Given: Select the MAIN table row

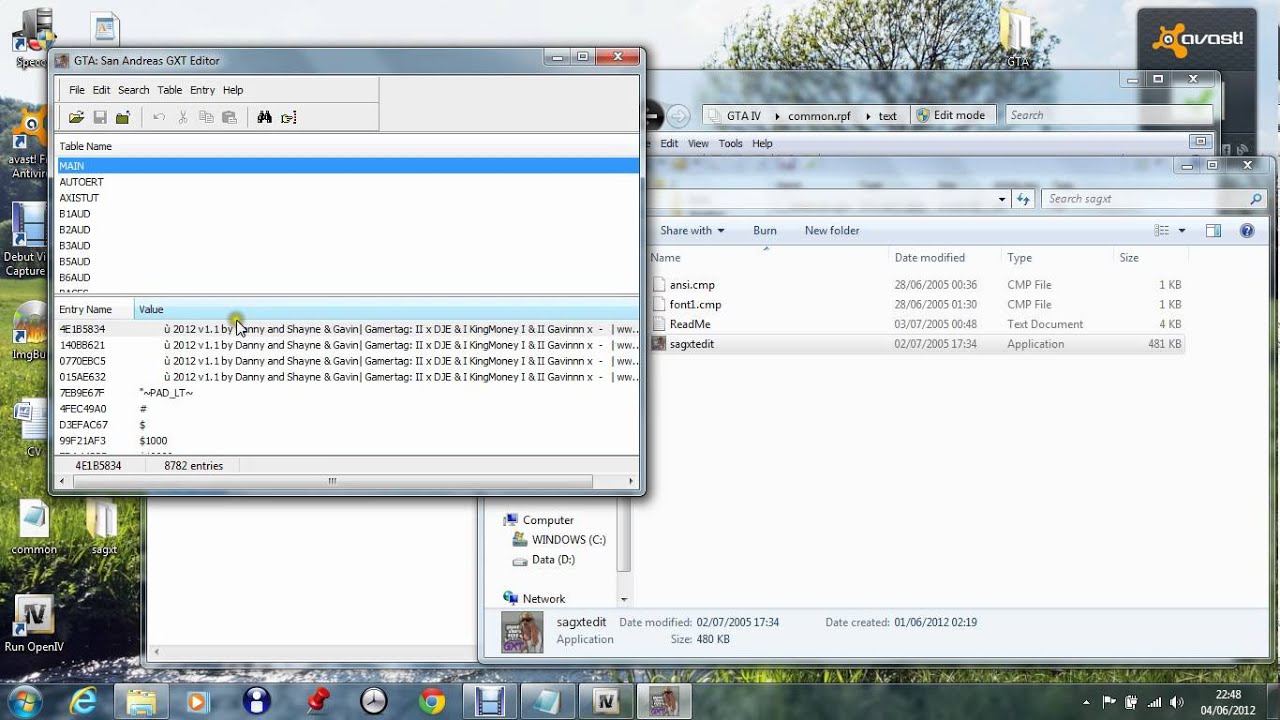Looking at the screenshot, I should [347, 166].
